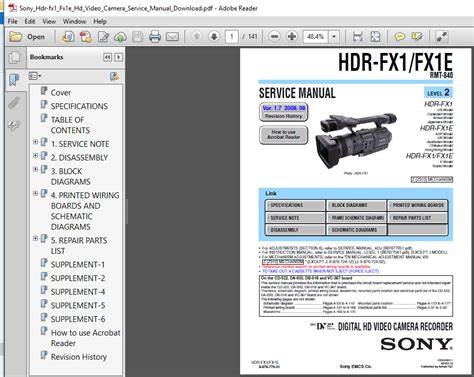This screenshot has width=474, height=377.
Task: Click the Open folder icon
Action: 16,37
